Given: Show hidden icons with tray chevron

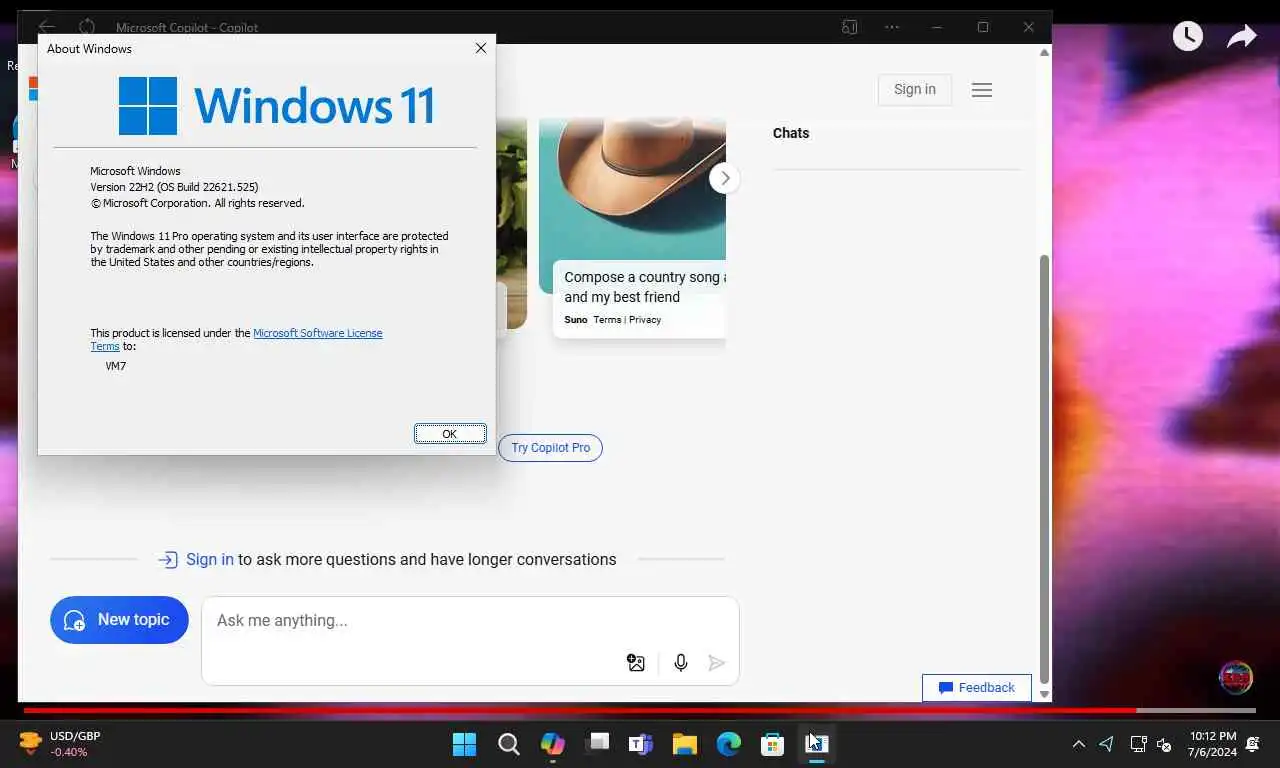Looking at the screenshot, I should (x=1078, y=744).
